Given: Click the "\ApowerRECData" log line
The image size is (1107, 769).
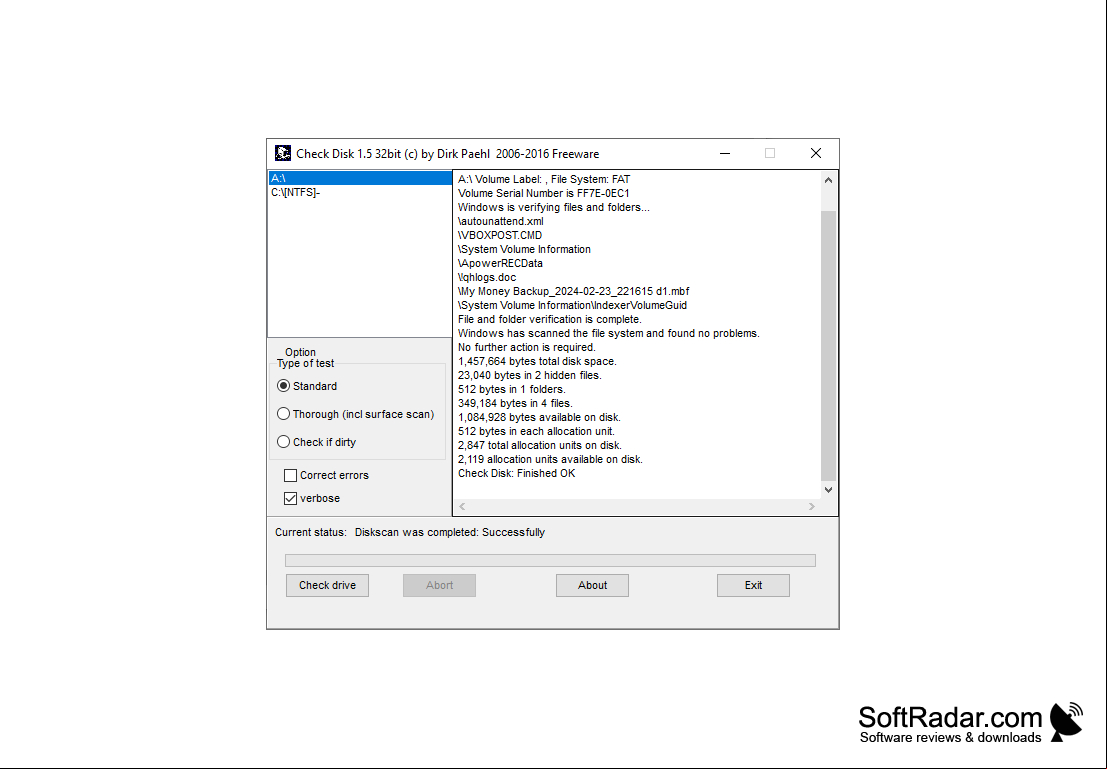Looking at the screenshot, I should pos(501,263).
